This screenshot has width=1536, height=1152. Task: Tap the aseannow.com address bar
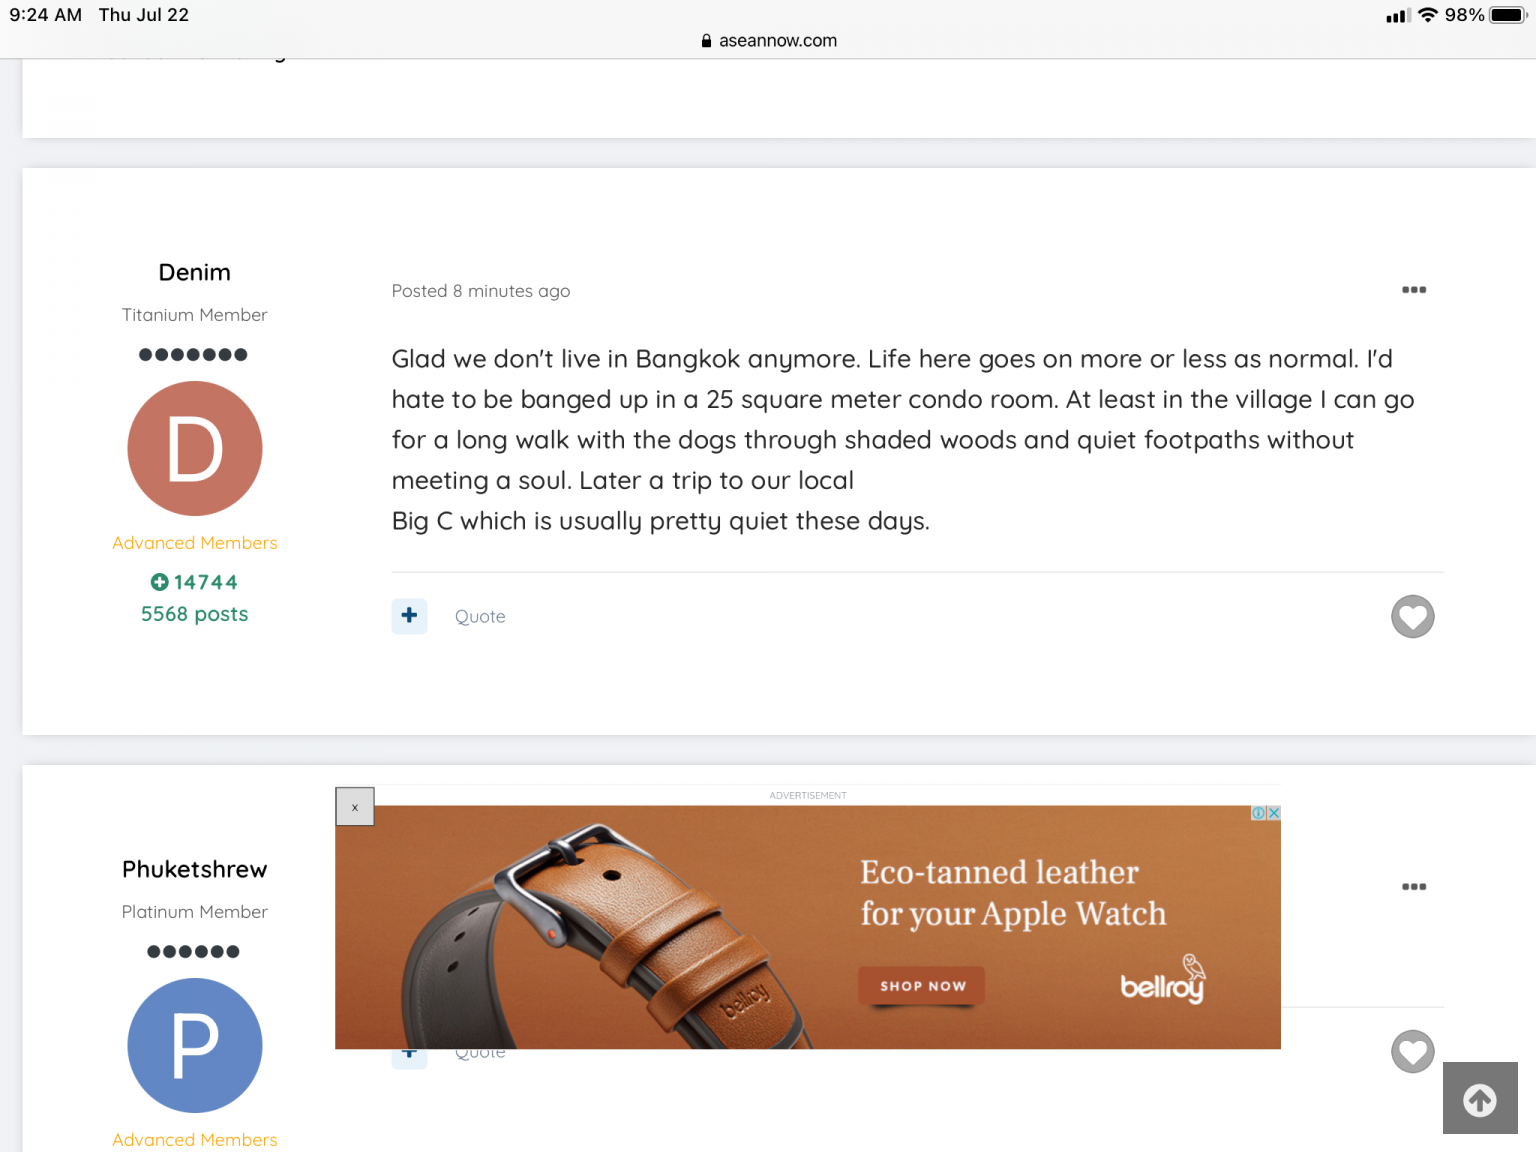click(768, 41)
